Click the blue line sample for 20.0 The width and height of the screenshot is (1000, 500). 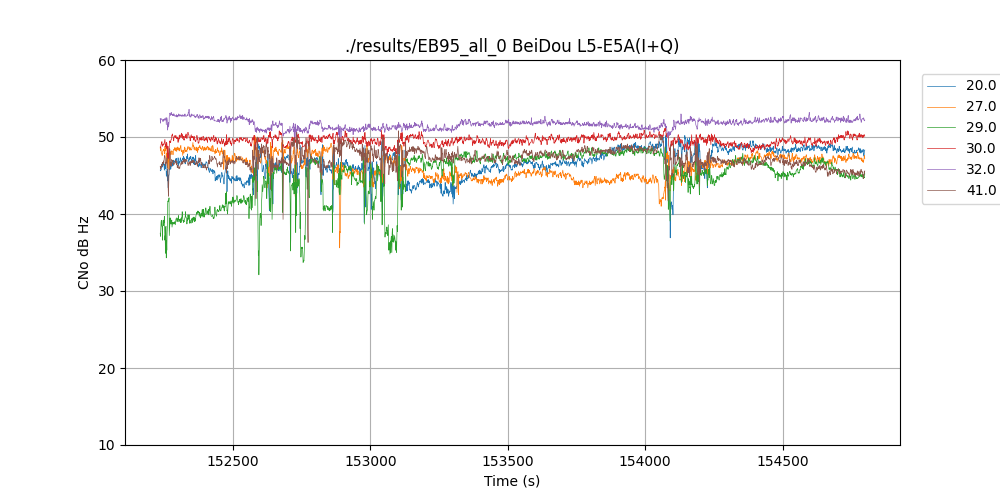pos(941,86)
